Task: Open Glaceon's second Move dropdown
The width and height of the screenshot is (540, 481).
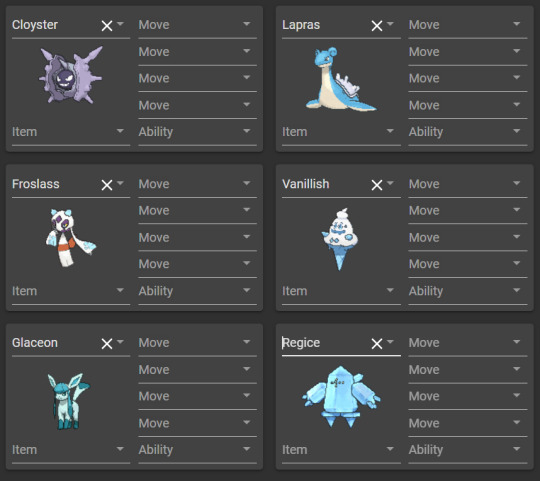Action: tap(198, 370)
